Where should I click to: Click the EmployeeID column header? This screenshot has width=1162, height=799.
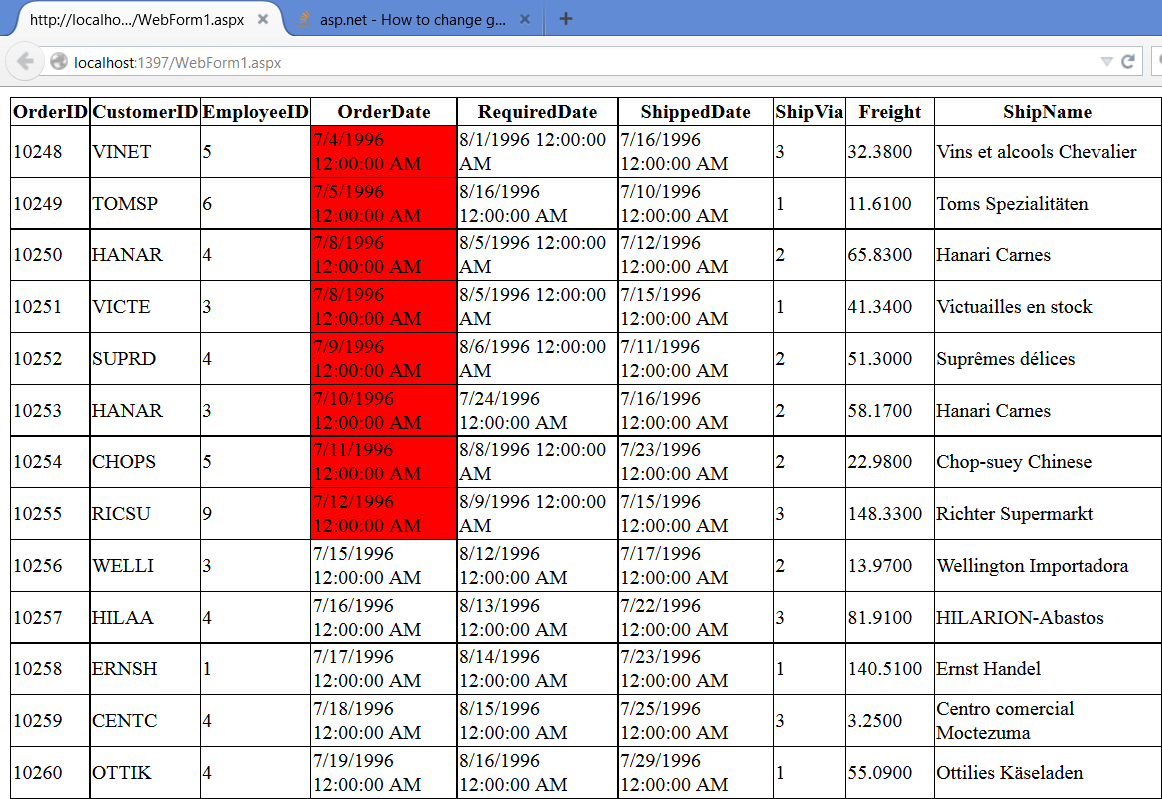(x=255, y=112)
